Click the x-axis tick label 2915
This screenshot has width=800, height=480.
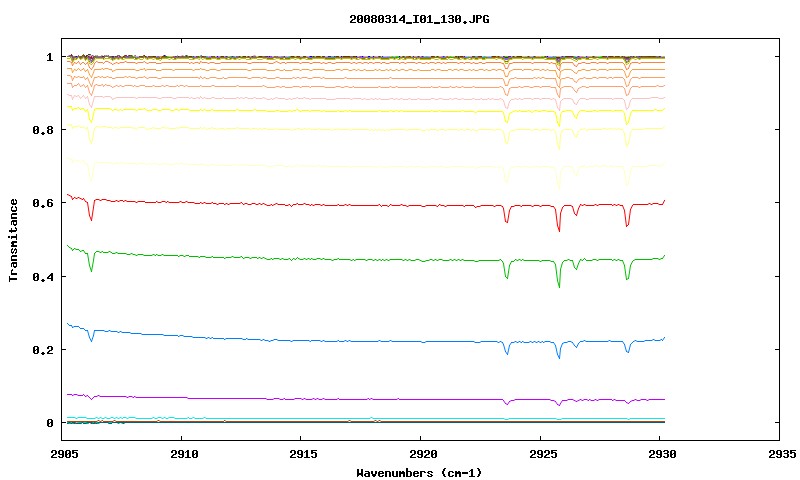(303, 453)
